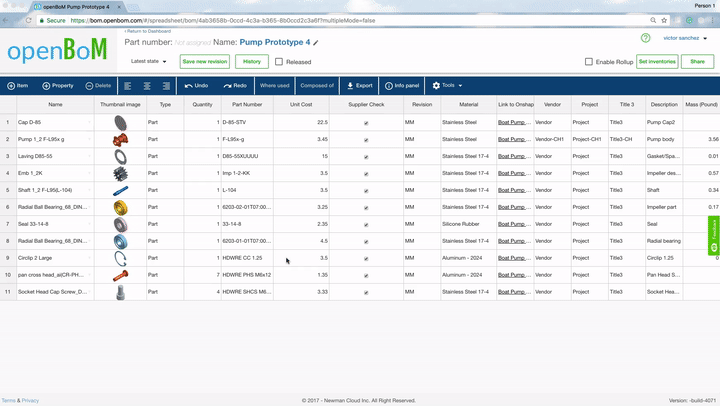Click Save new revision button
720x406 pixels.
pyautogui.click(x=204, y=62)
